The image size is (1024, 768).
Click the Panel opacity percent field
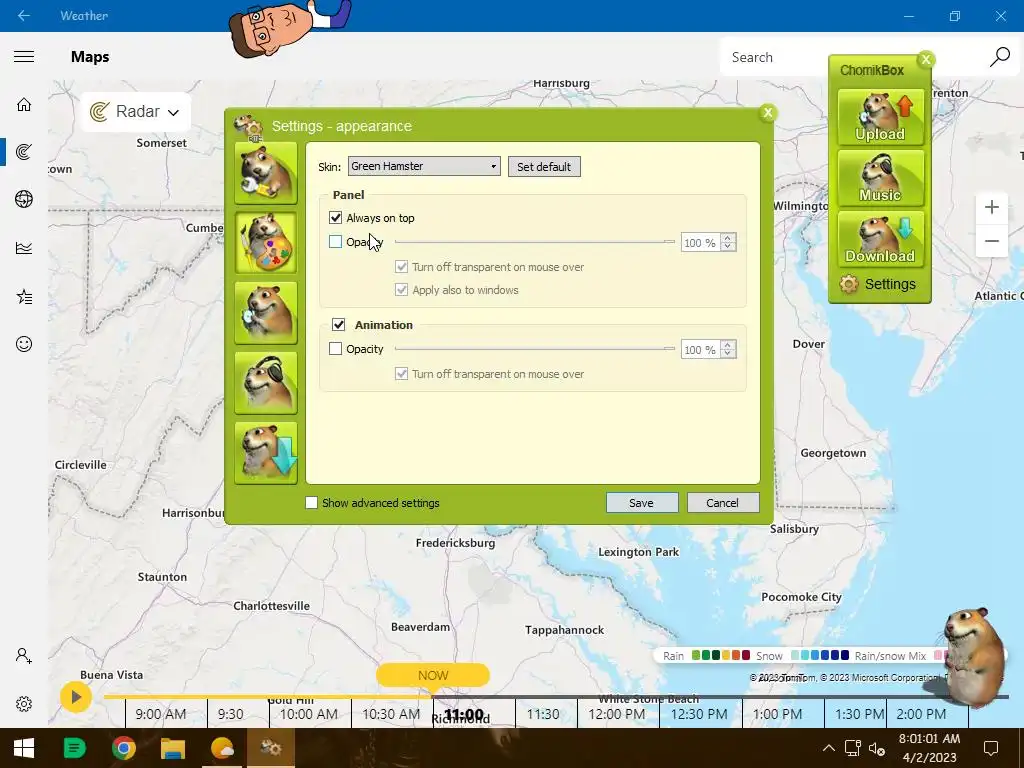pyautogui.click(x=700, y=242)
